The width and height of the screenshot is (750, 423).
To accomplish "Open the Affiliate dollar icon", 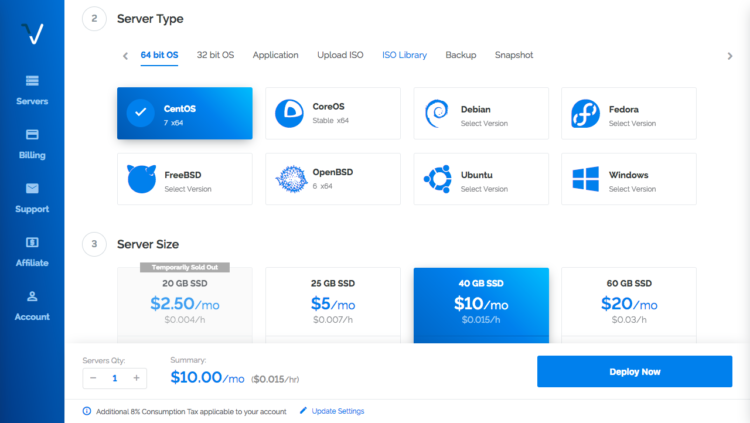I will click(x=32, y=242).
